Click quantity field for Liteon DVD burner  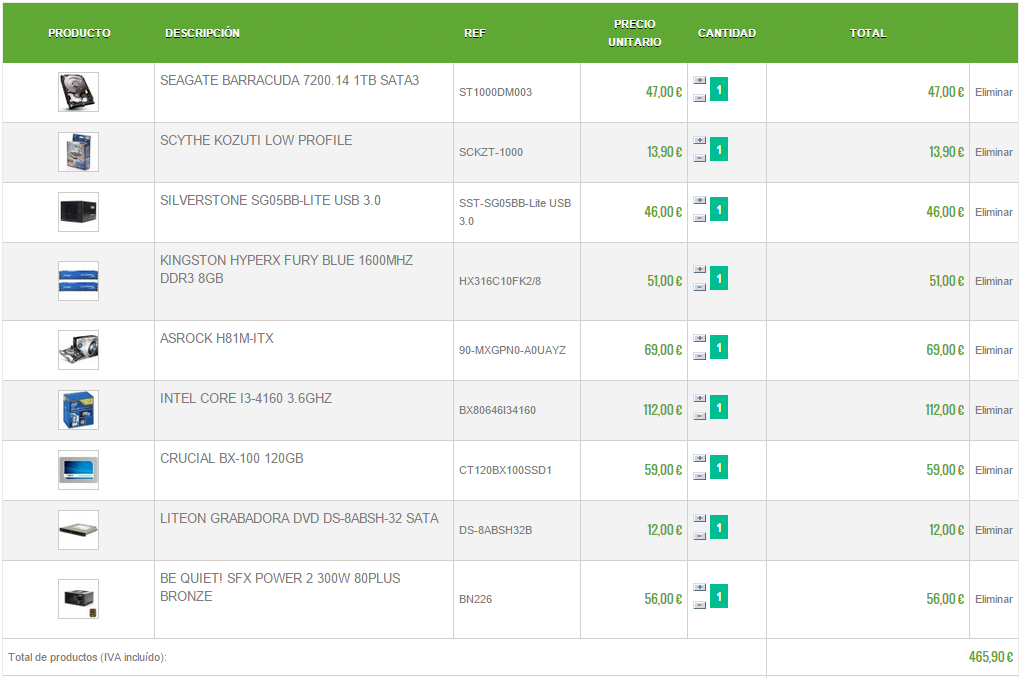coord(719,528)
